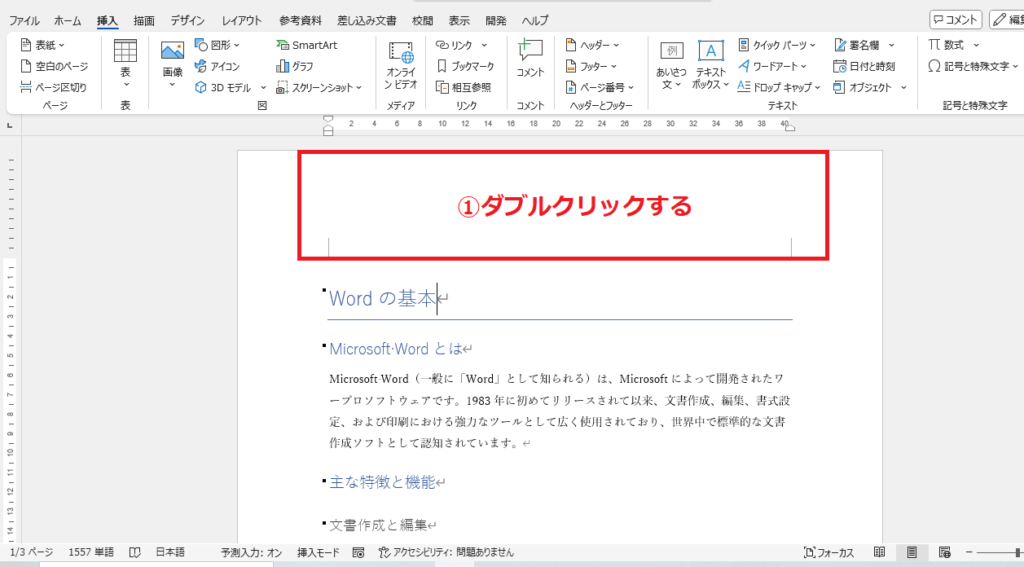The width and height of the screenshot is (1024, 567).
Task: Switch to the 校閲 tab
Action: pyautogui.click(x=423, y=20)
